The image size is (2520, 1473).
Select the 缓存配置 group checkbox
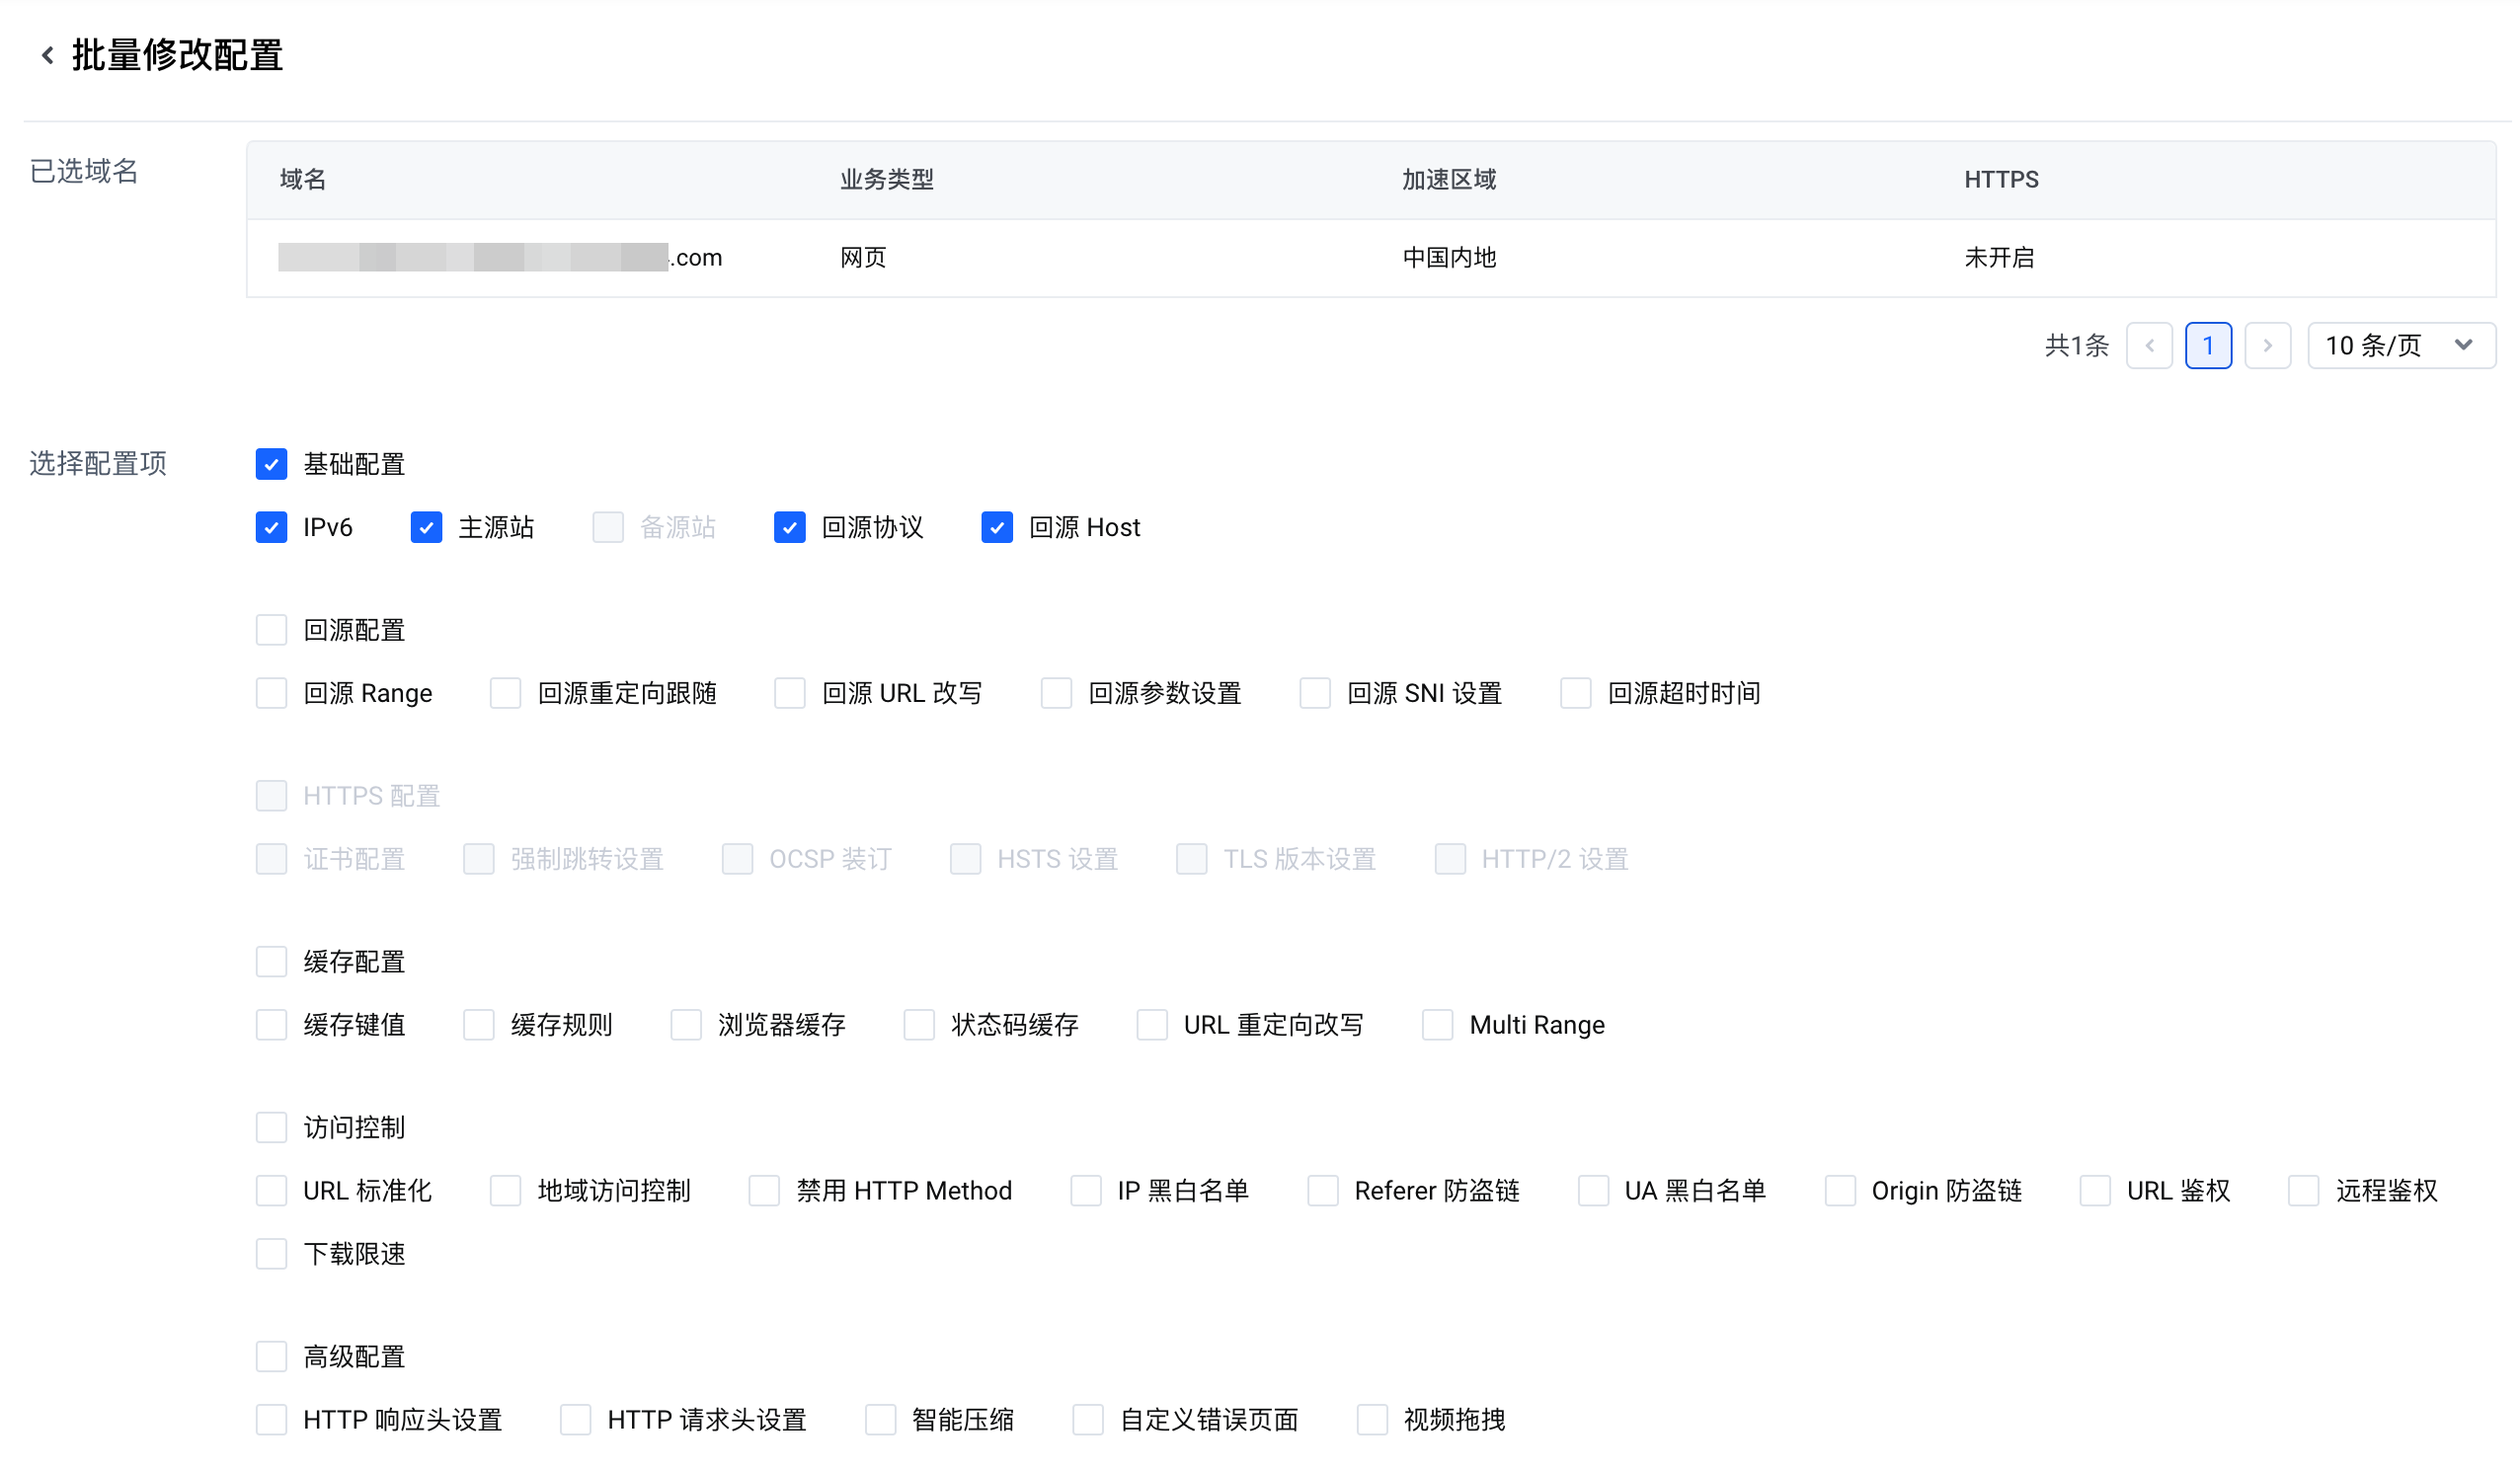tap(271, 962)
